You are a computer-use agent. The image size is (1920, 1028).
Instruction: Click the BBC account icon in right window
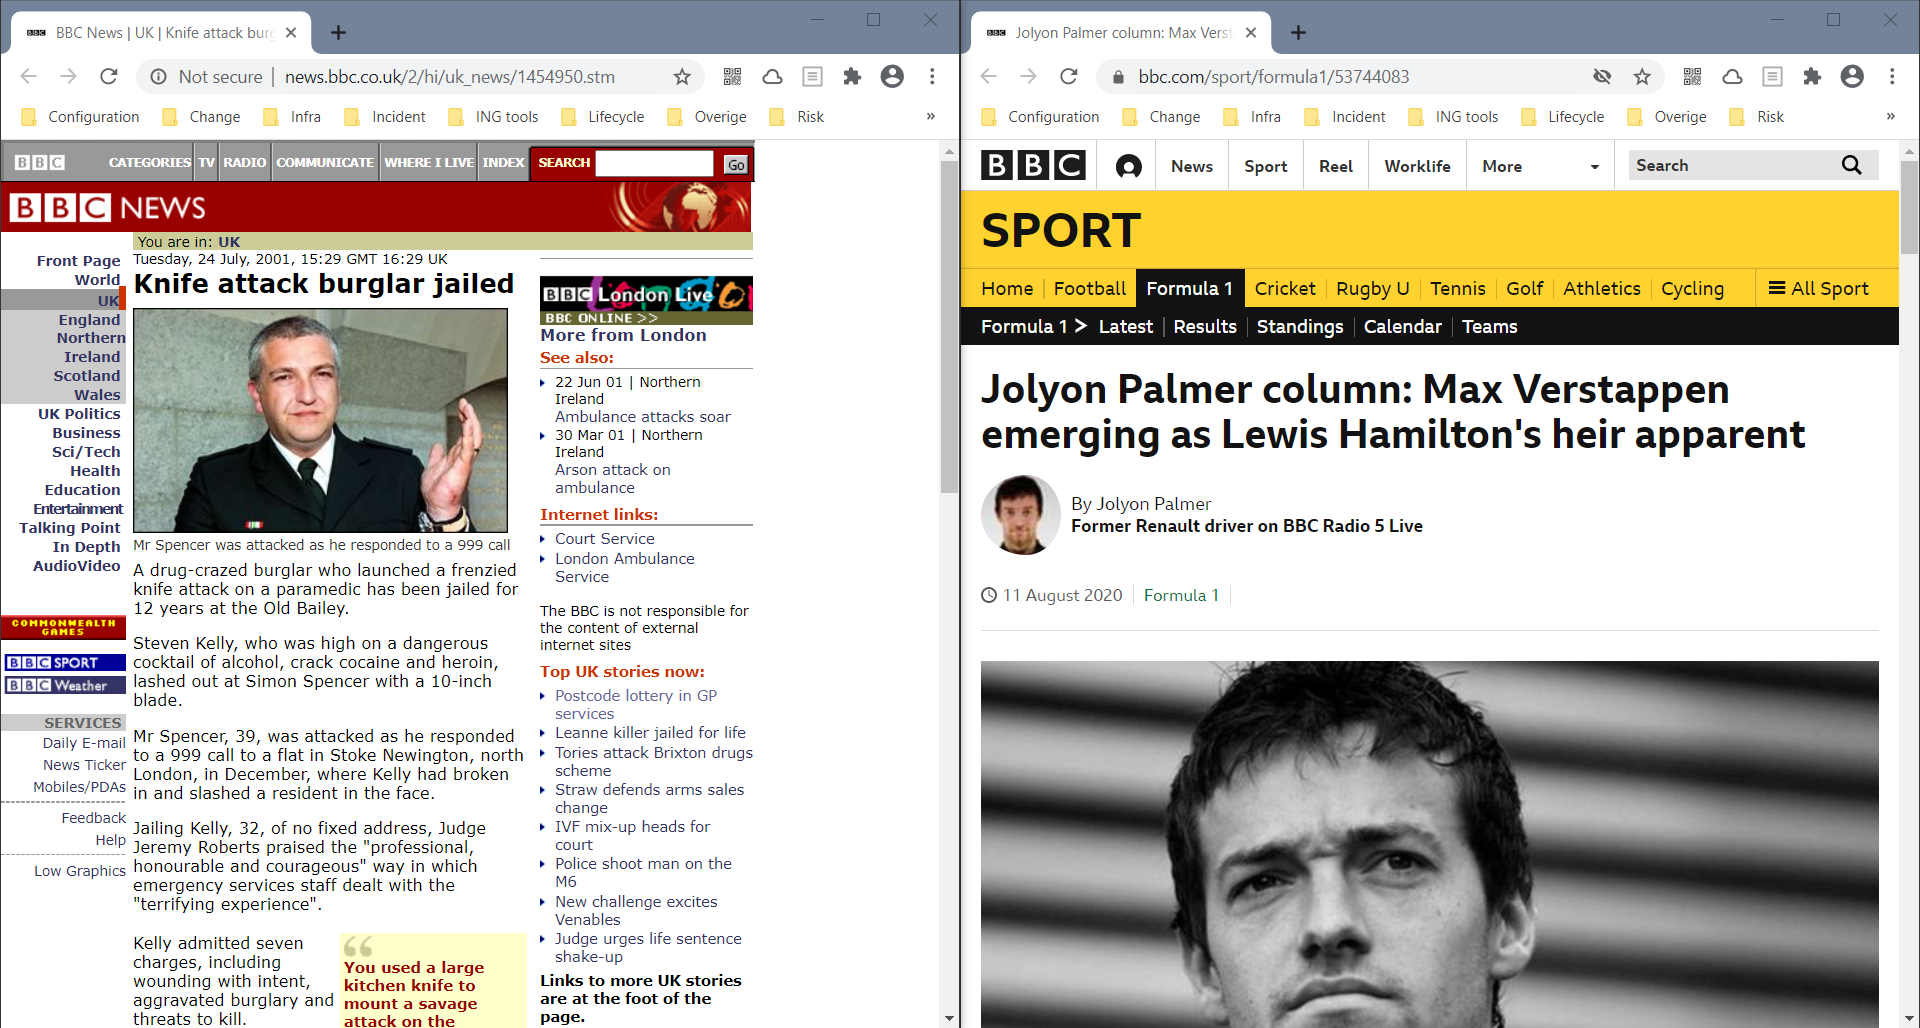coord(1128,166)
